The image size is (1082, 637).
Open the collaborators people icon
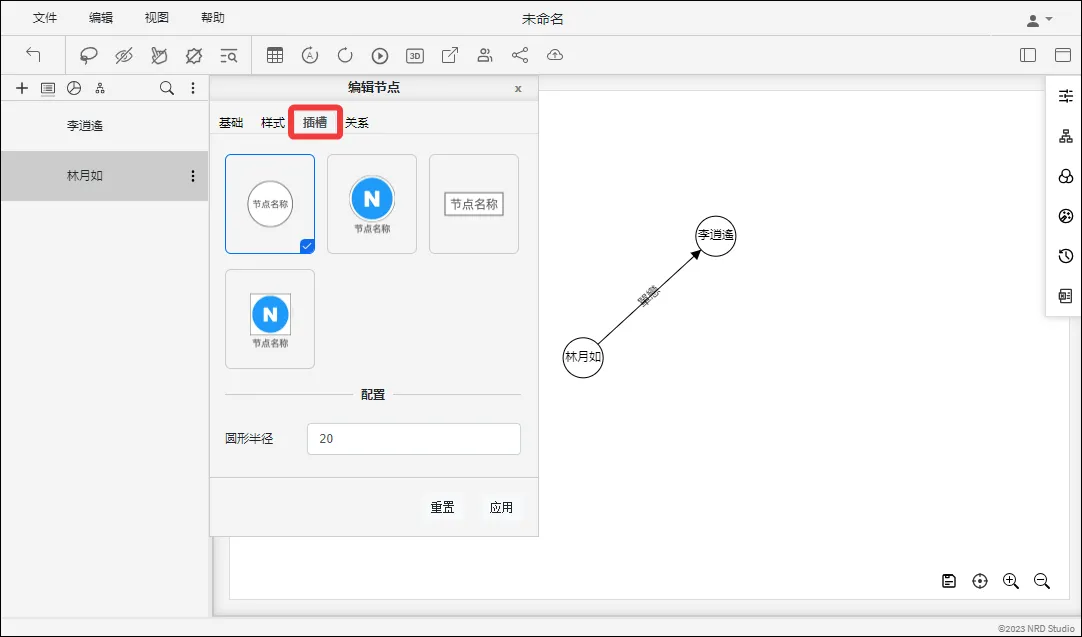[x=485, y=55]
